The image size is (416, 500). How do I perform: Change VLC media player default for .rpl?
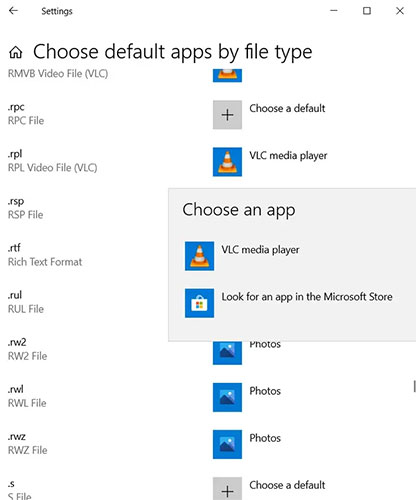tap(288, 156)
